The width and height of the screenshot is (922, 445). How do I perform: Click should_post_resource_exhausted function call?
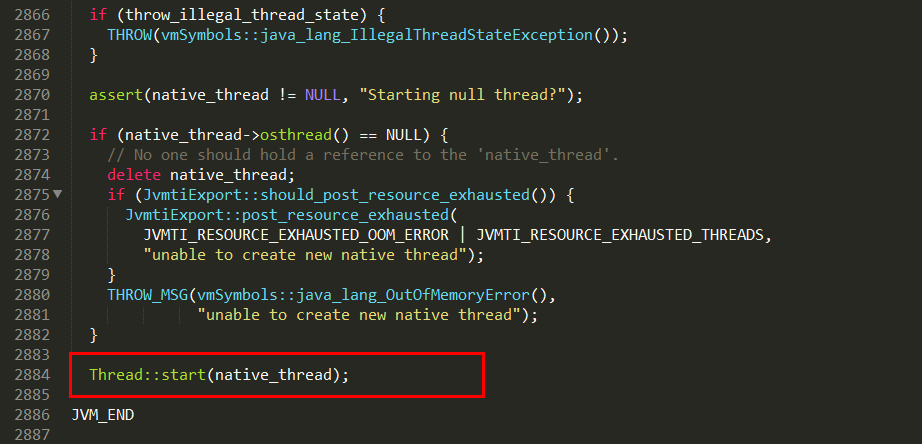click(395, 195)
